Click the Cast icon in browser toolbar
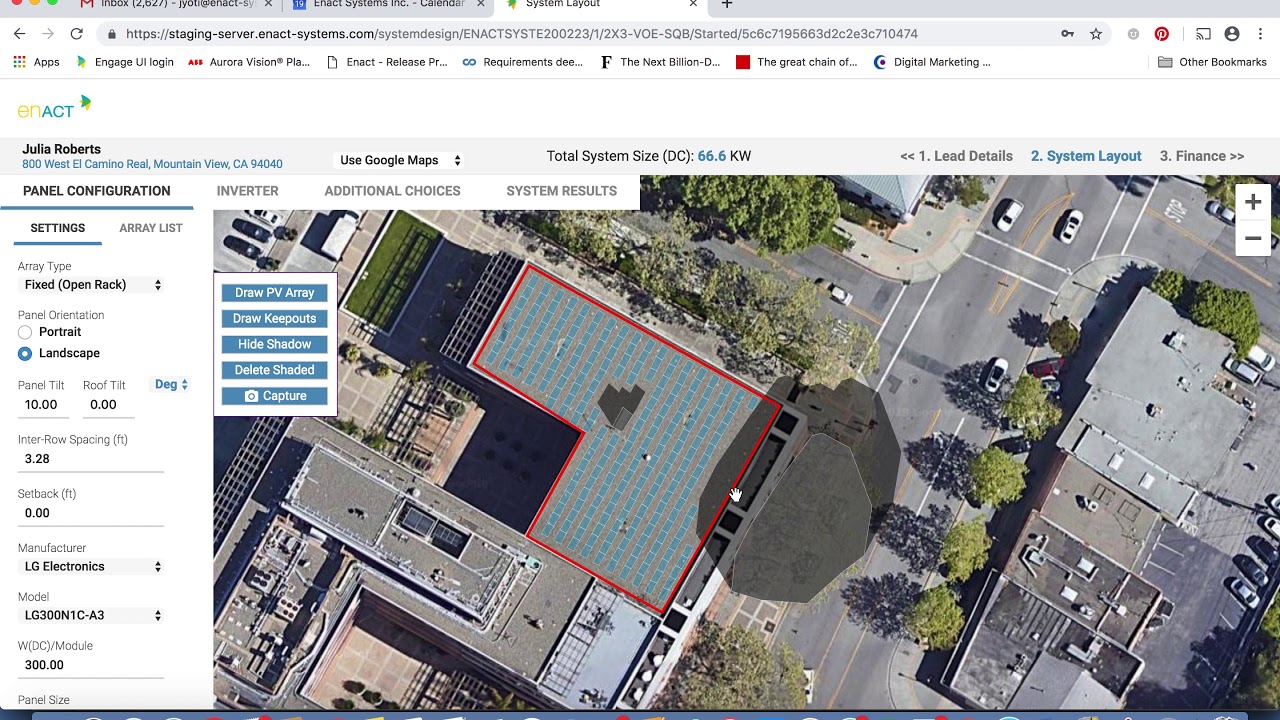Screen dimensions: 1280x720 (1203, 34)
